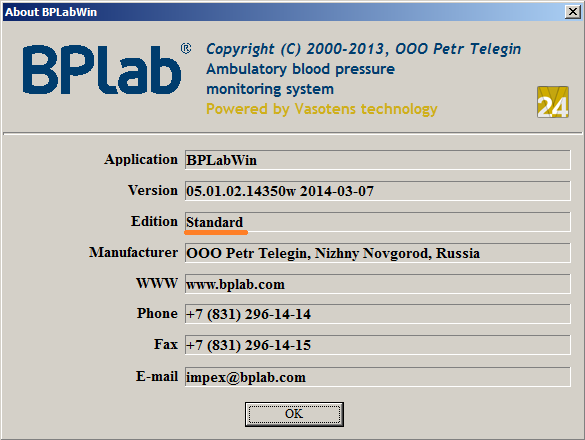Click the Fax label
Image resolution: width=585 pixels, height=440 pixels.
(x=166, y=344)
